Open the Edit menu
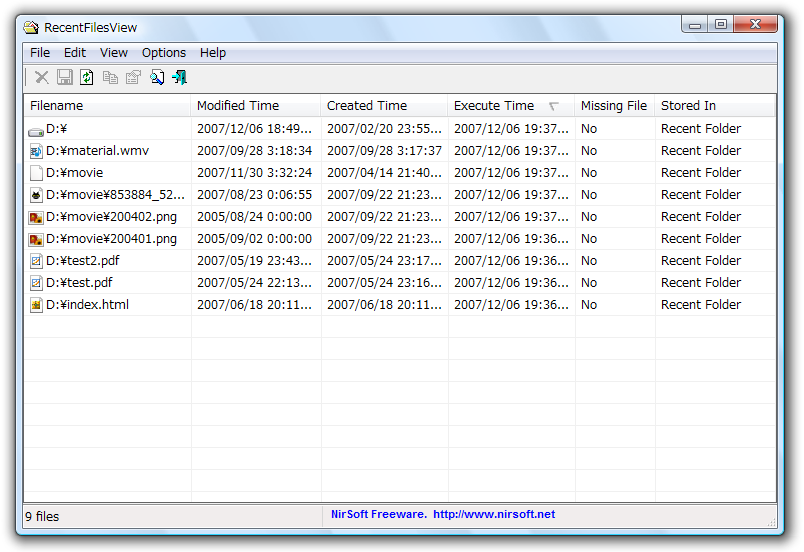Image resolution: width=804 pixels, height=552 pixels. 75,53
